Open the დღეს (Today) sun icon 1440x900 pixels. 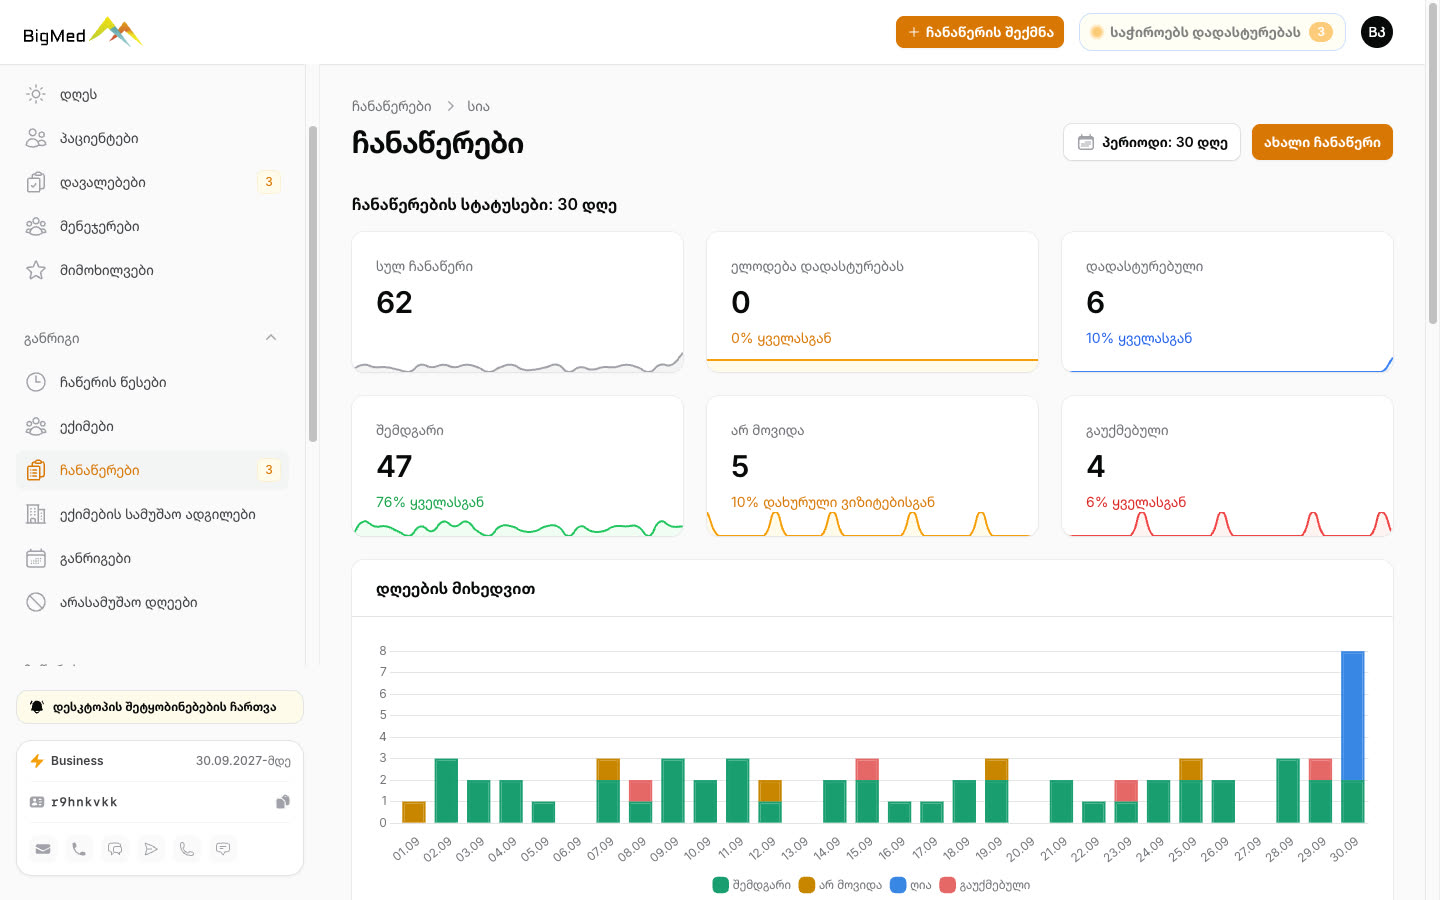[x=36, y=94]
